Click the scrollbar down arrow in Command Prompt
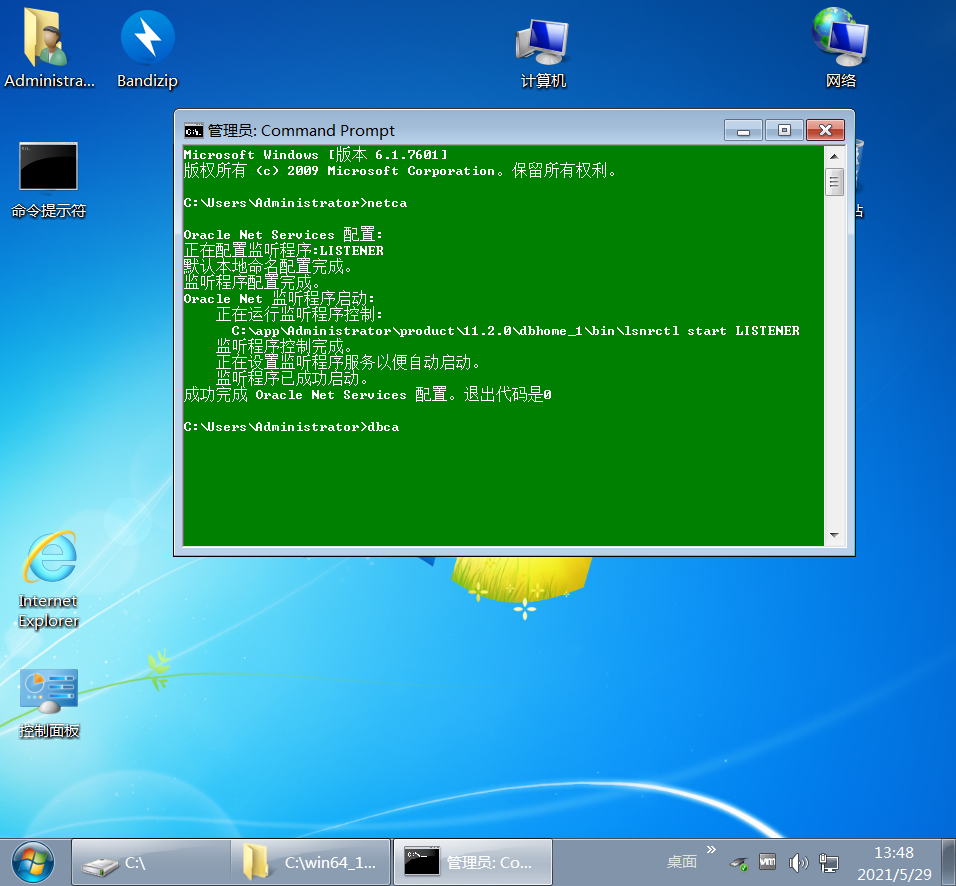Screen dimensions: 956x886 coord(834,536)
